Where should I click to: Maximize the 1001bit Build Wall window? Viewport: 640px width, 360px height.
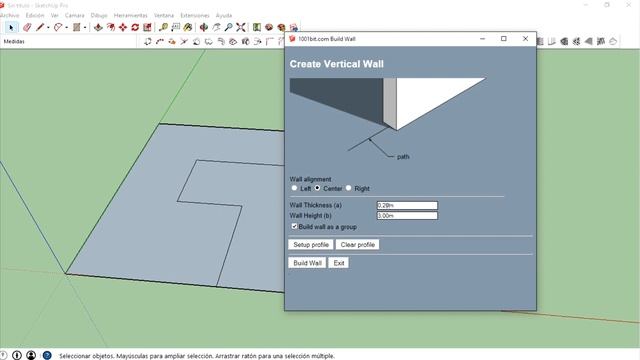504,39
